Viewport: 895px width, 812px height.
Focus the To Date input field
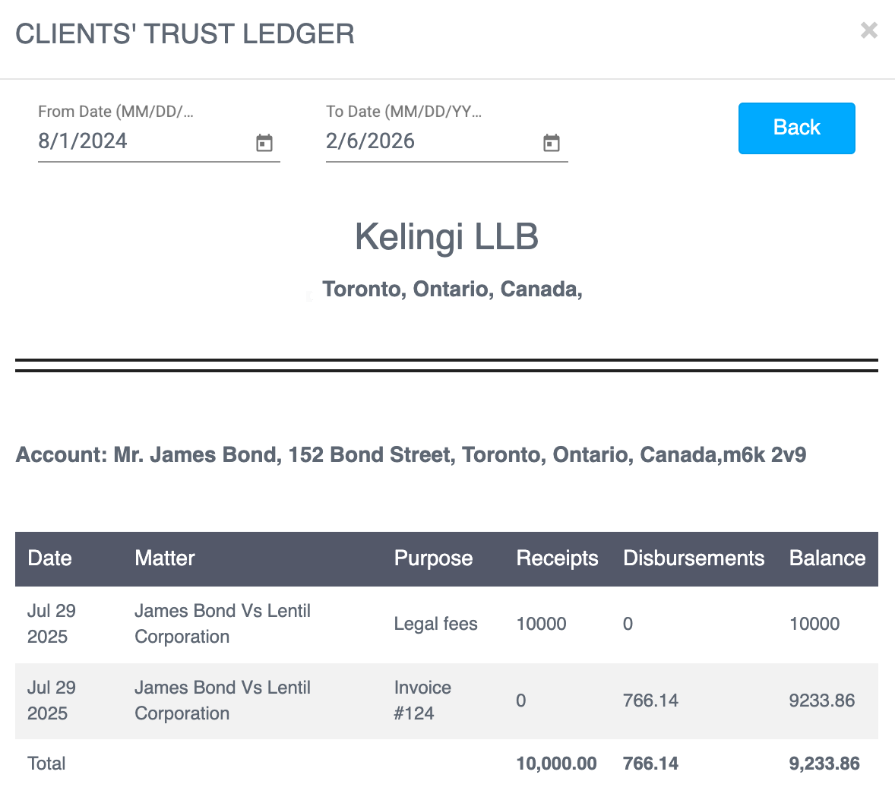pos(428,141)
